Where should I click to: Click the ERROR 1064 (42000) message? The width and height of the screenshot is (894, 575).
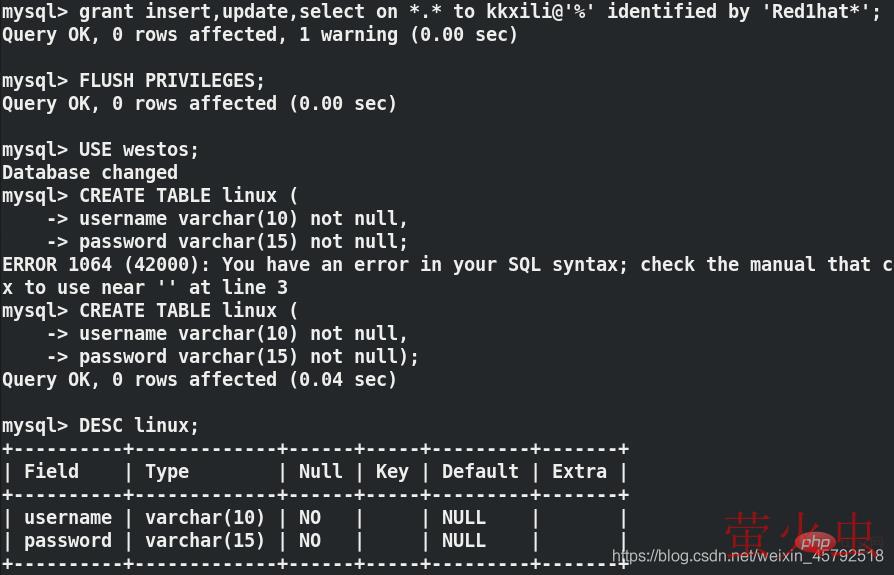(106, 265)
